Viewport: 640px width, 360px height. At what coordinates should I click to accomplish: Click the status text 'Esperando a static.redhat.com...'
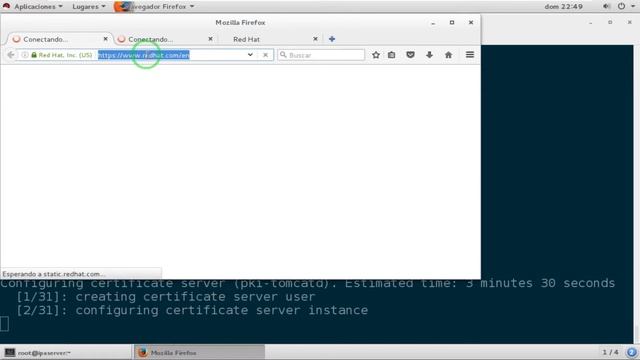point(53,274)
